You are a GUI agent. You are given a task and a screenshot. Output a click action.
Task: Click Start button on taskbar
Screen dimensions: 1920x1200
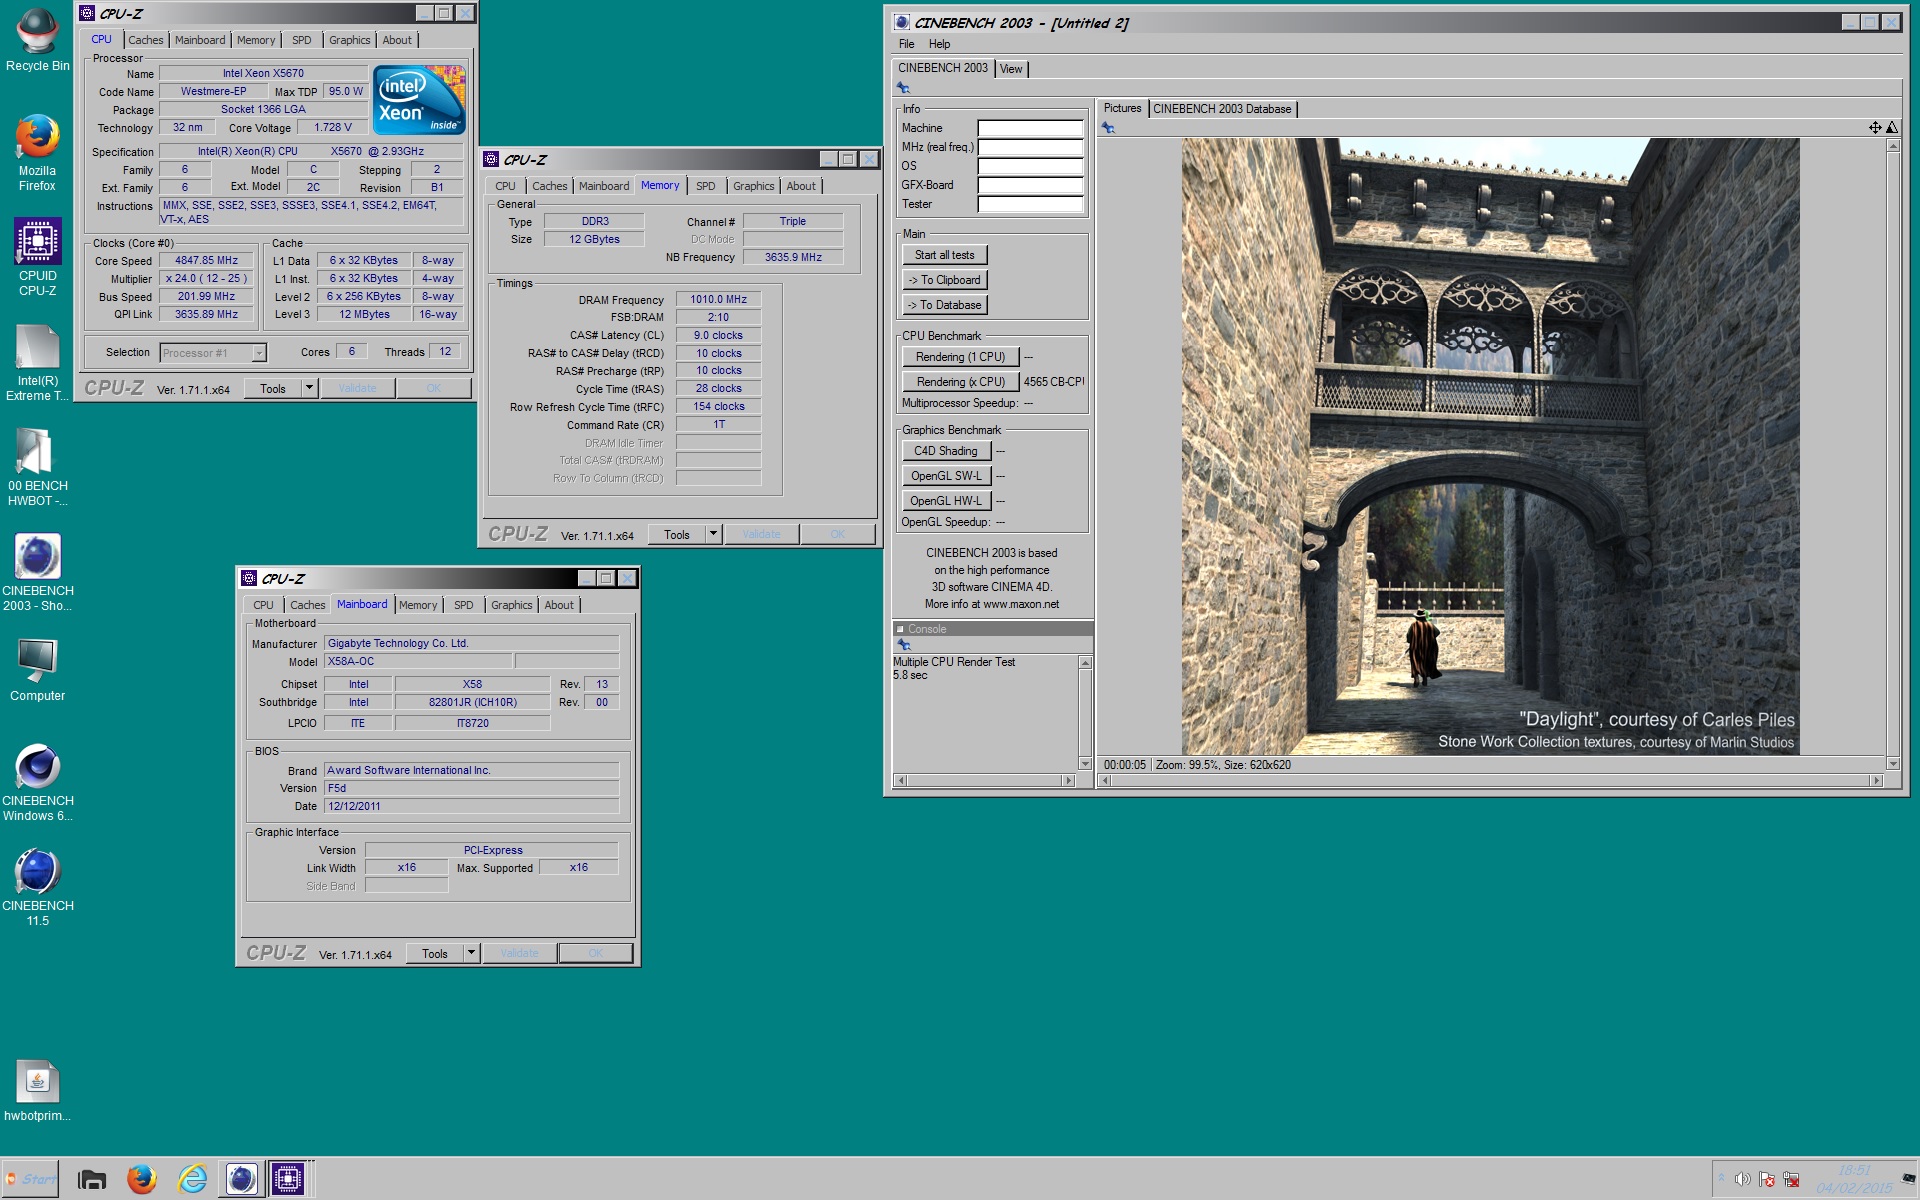point(31,1179)
